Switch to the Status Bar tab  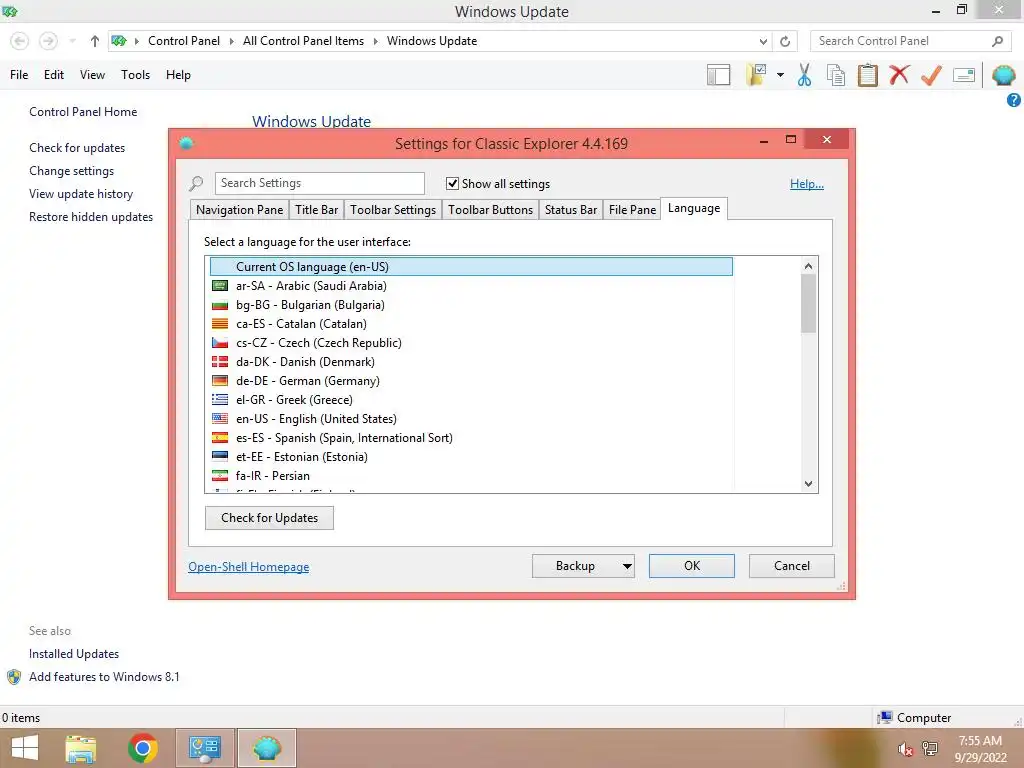pos(571,210)
